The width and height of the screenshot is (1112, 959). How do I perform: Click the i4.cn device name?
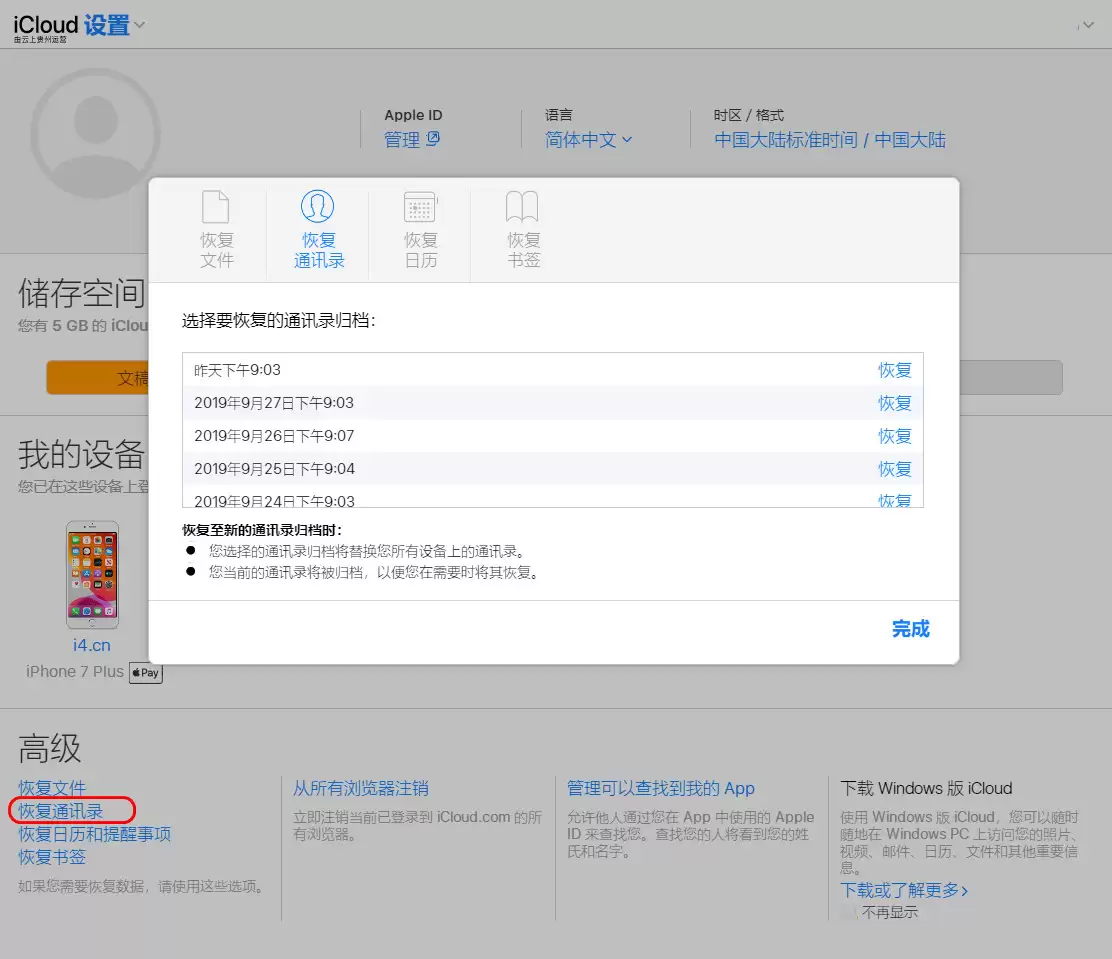click(91, 645)
